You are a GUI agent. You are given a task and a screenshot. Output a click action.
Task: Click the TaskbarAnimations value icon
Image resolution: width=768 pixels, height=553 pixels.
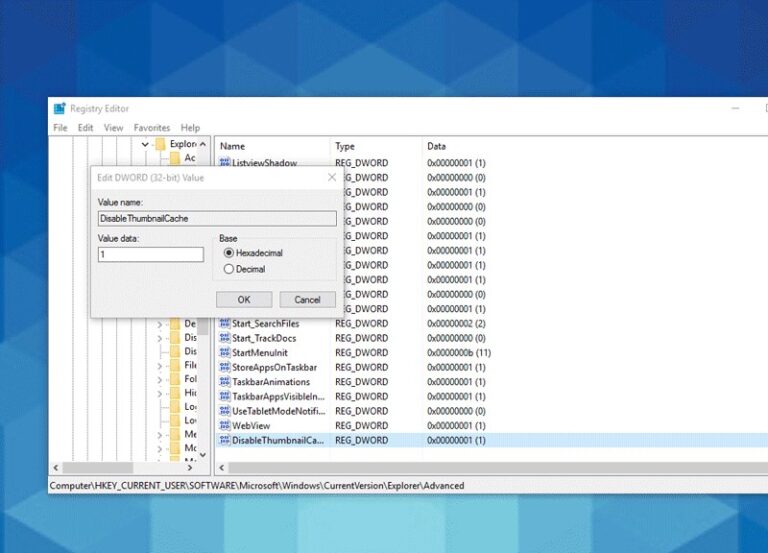224,382
